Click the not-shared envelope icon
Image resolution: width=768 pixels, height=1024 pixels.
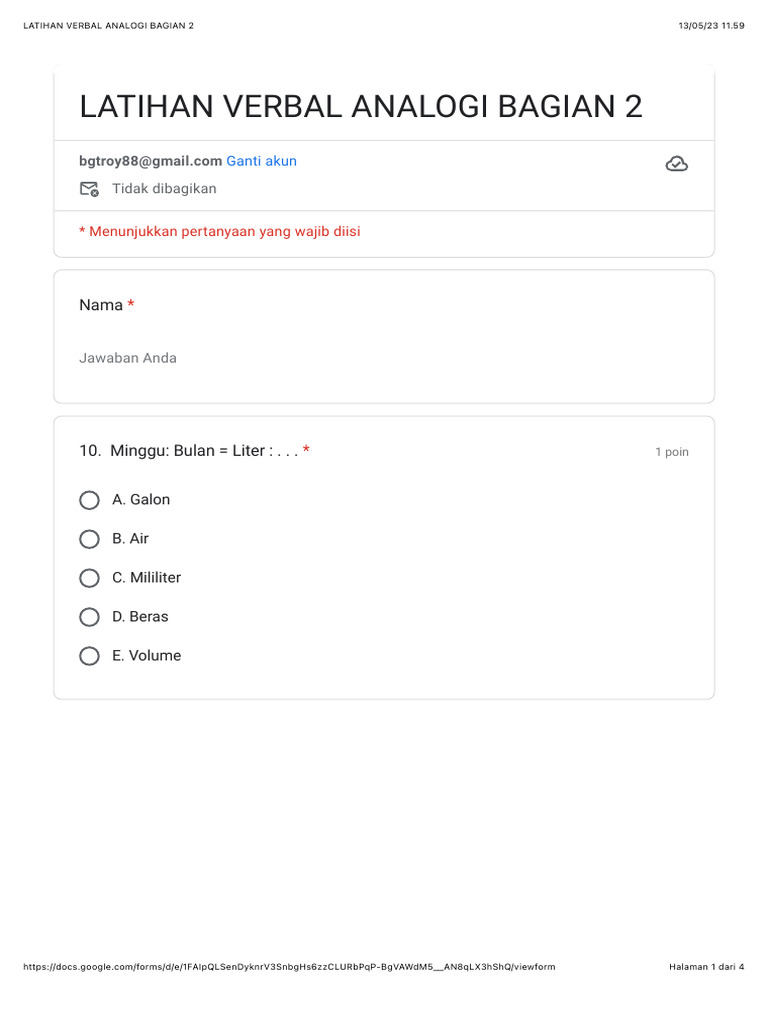[x=89, y=189]
